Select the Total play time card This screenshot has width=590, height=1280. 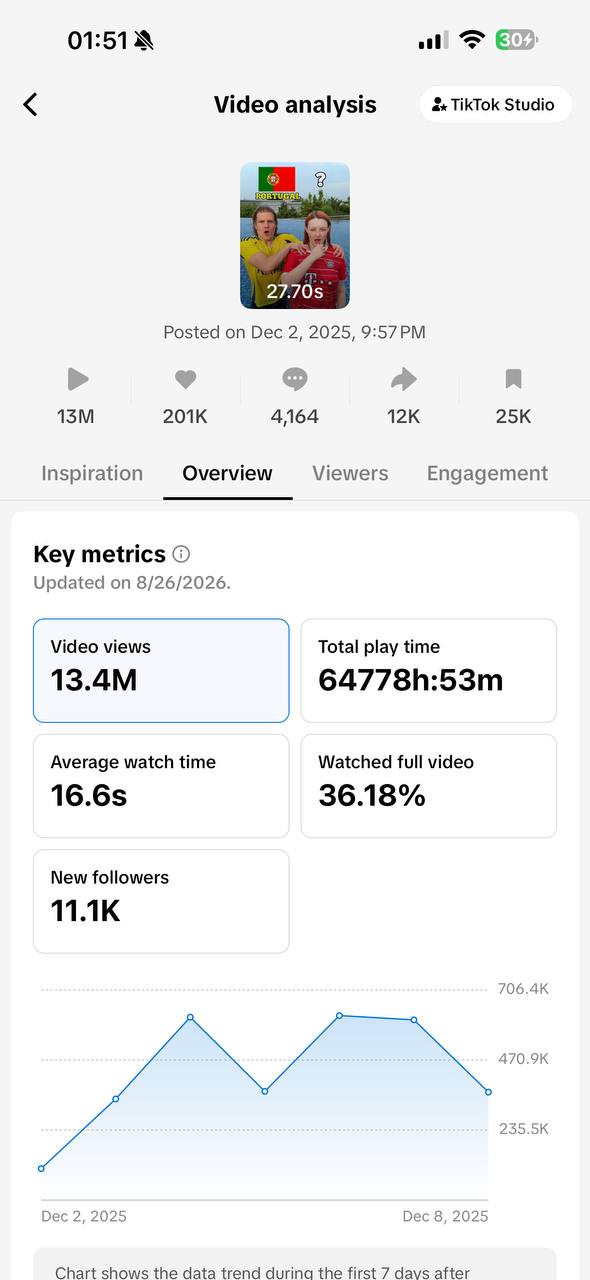point(429,670)
